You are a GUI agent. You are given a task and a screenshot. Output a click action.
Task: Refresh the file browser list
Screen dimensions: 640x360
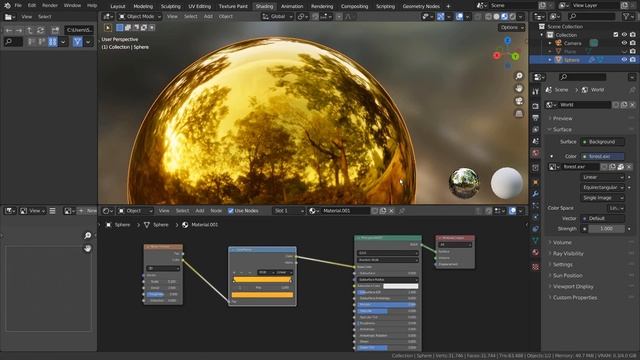coord(40,30)
